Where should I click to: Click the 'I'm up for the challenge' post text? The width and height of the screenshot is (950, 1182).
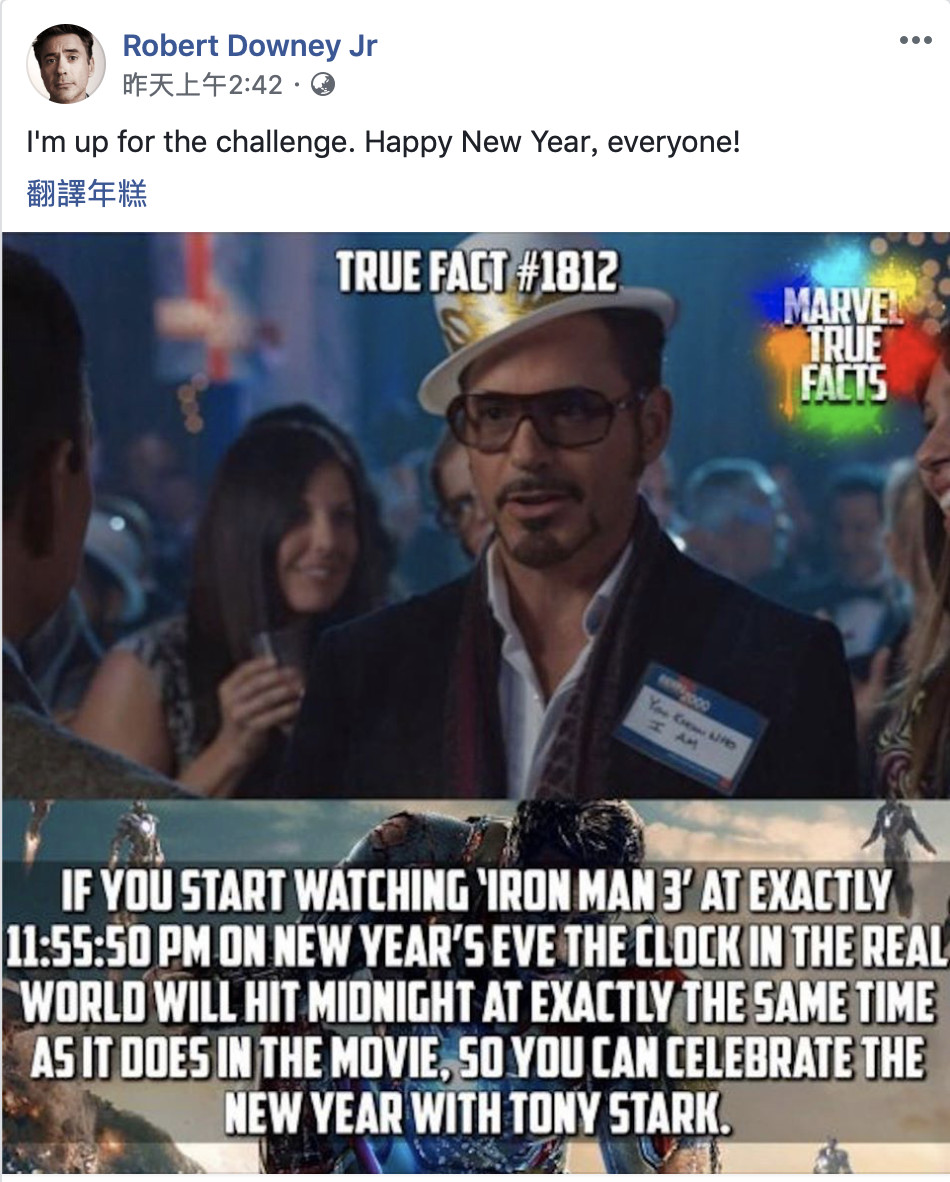383,142
